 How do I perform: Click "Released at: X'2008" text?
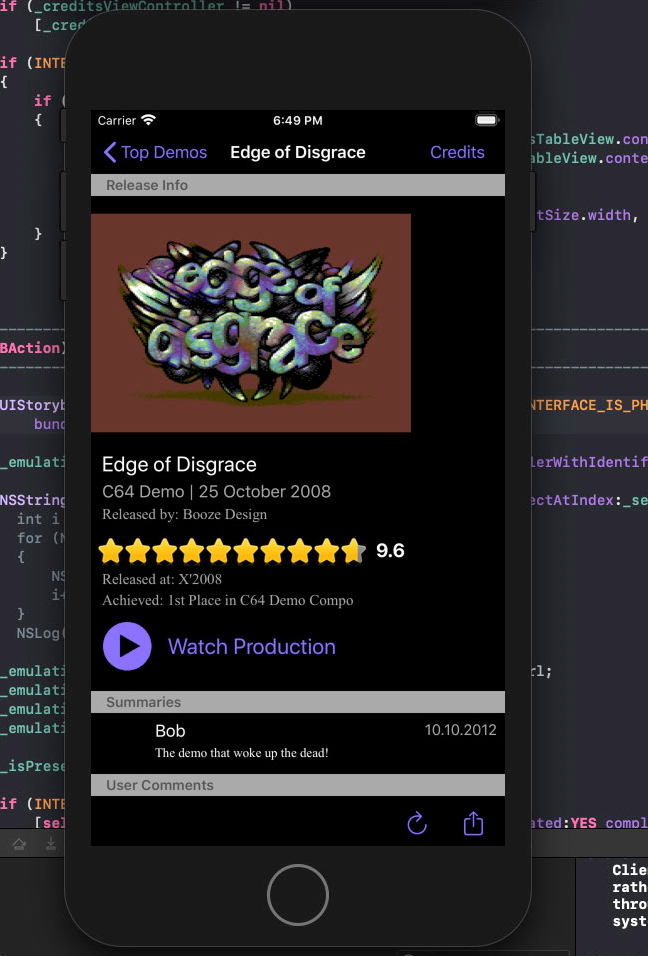pyautogui.click(x=162, y=579)
